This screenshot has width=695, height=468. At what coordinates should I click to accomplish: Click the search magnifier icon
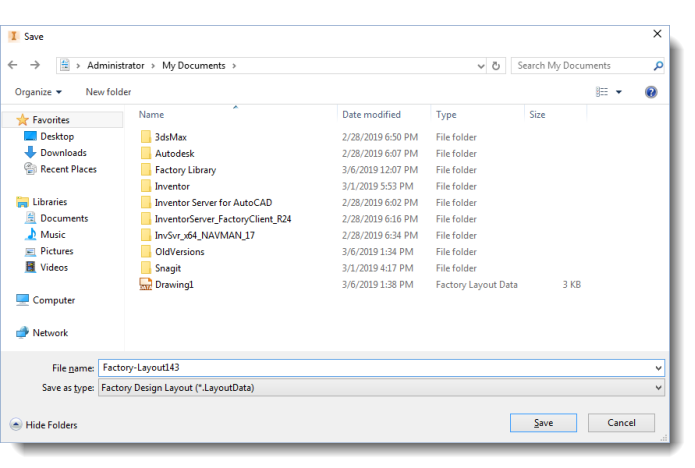tap(658, 66)
